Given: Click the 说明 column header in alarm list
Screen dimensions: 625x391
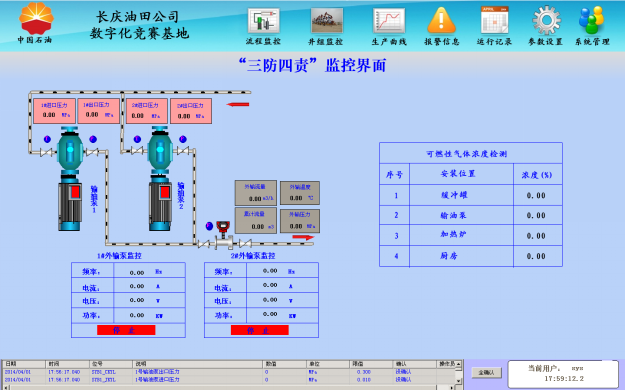Looking at the screenshot, I should pyautogui.click(x=197, y=364).
